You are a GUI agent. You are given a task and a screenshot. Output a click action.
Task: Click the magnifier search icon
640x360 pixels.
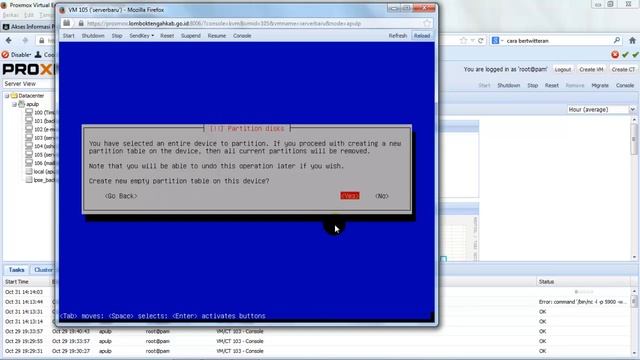click(616, 40)
